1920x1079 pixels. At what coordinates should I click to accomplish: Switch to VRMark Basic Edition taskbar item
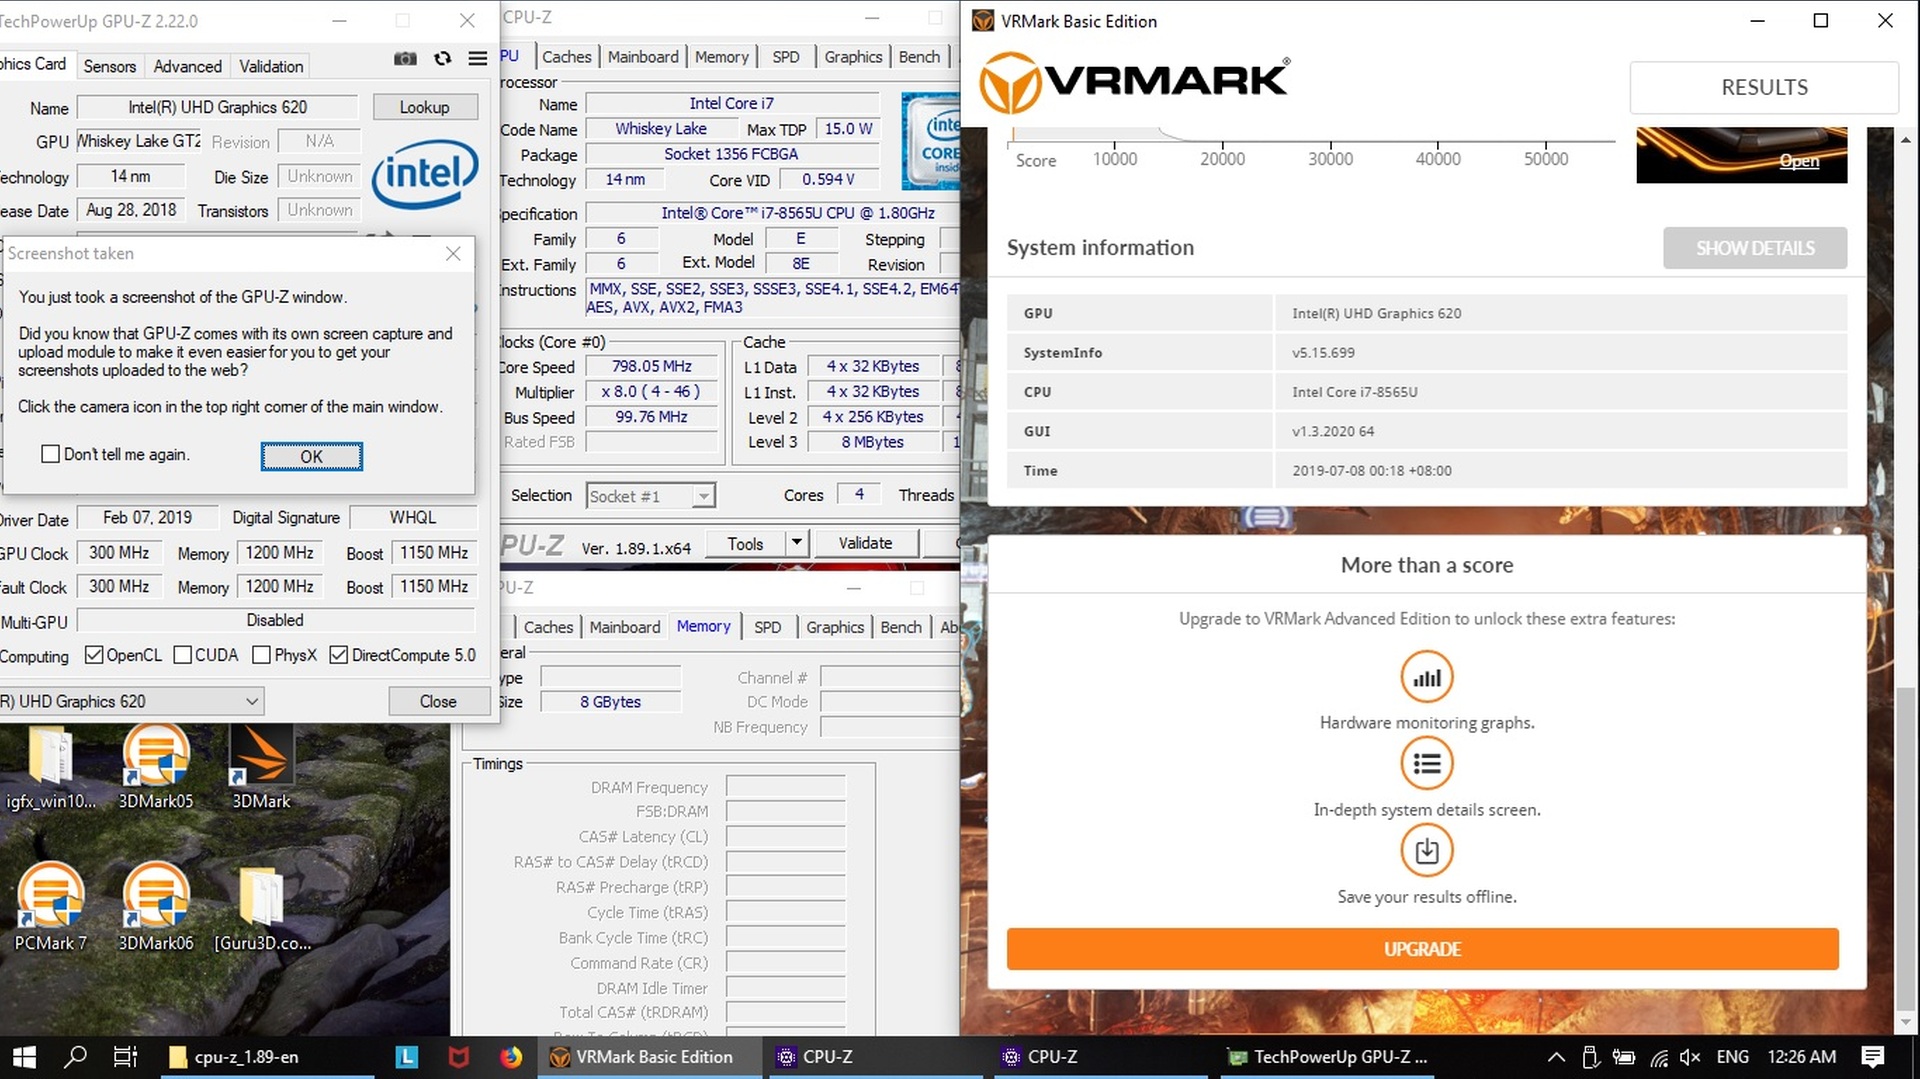pos(652,1057)
